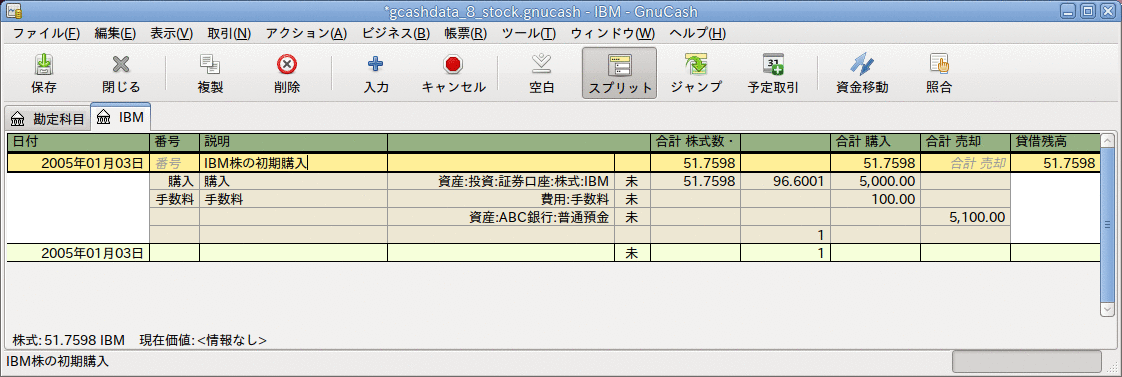The height and width of the screenshot is (377, 1122).
Task: Open the ウィンドウ(W) menu
Action: [x=613, y=33]
